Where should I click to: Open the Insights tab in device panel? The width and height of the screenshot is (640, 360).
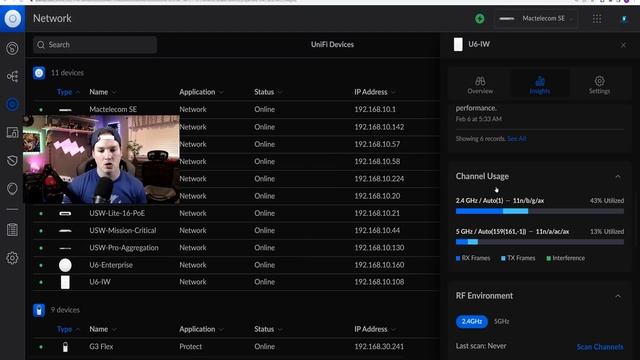(540, 85)
